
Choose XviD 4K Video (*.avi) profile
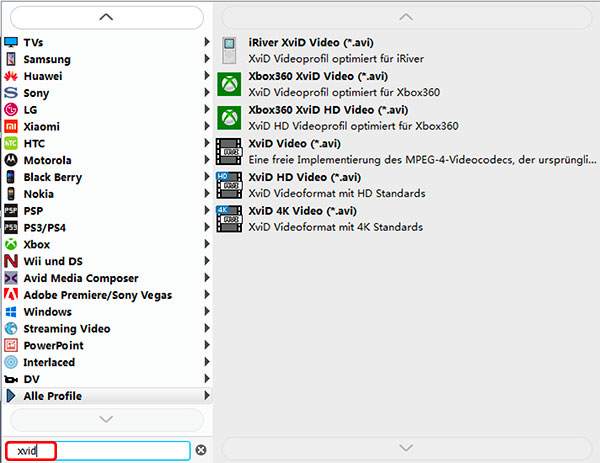pyautogui.click(x=406, y=218)
